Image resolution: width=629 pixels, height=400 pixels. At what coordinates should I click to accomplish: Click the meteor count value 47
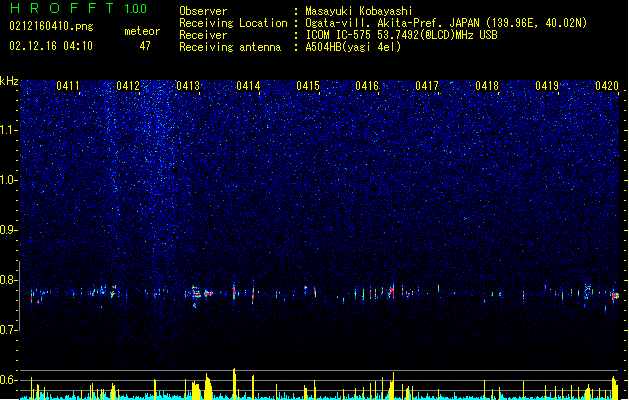click(145, 46)
